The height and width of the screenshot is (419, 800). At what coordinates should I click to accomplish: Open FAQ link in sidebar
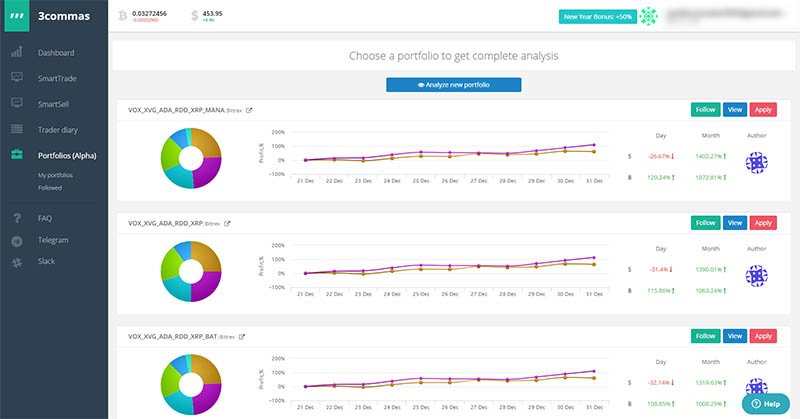(44, 218)
